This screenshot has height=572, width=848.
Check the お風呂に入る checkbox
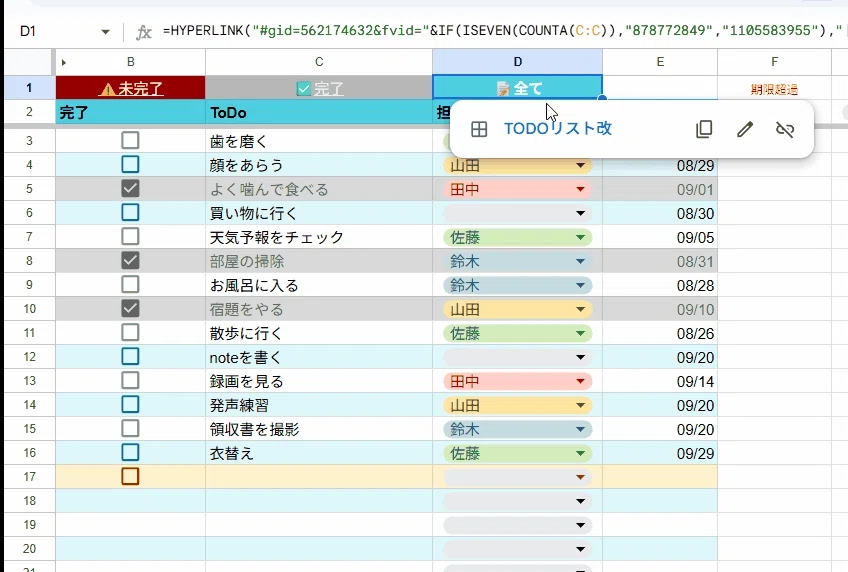click(130, 284)
